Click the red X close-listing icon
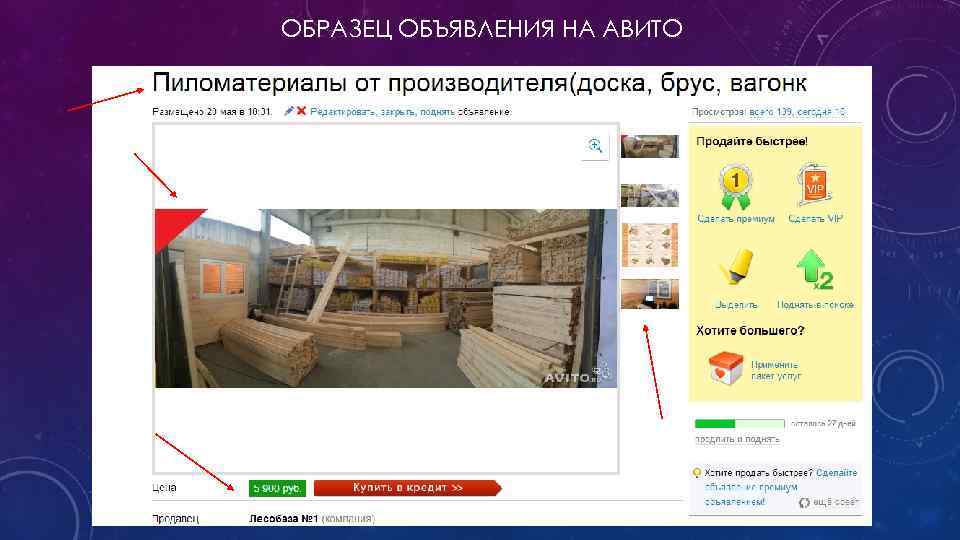This screenshot has height=540, width=960. point(301,111)
